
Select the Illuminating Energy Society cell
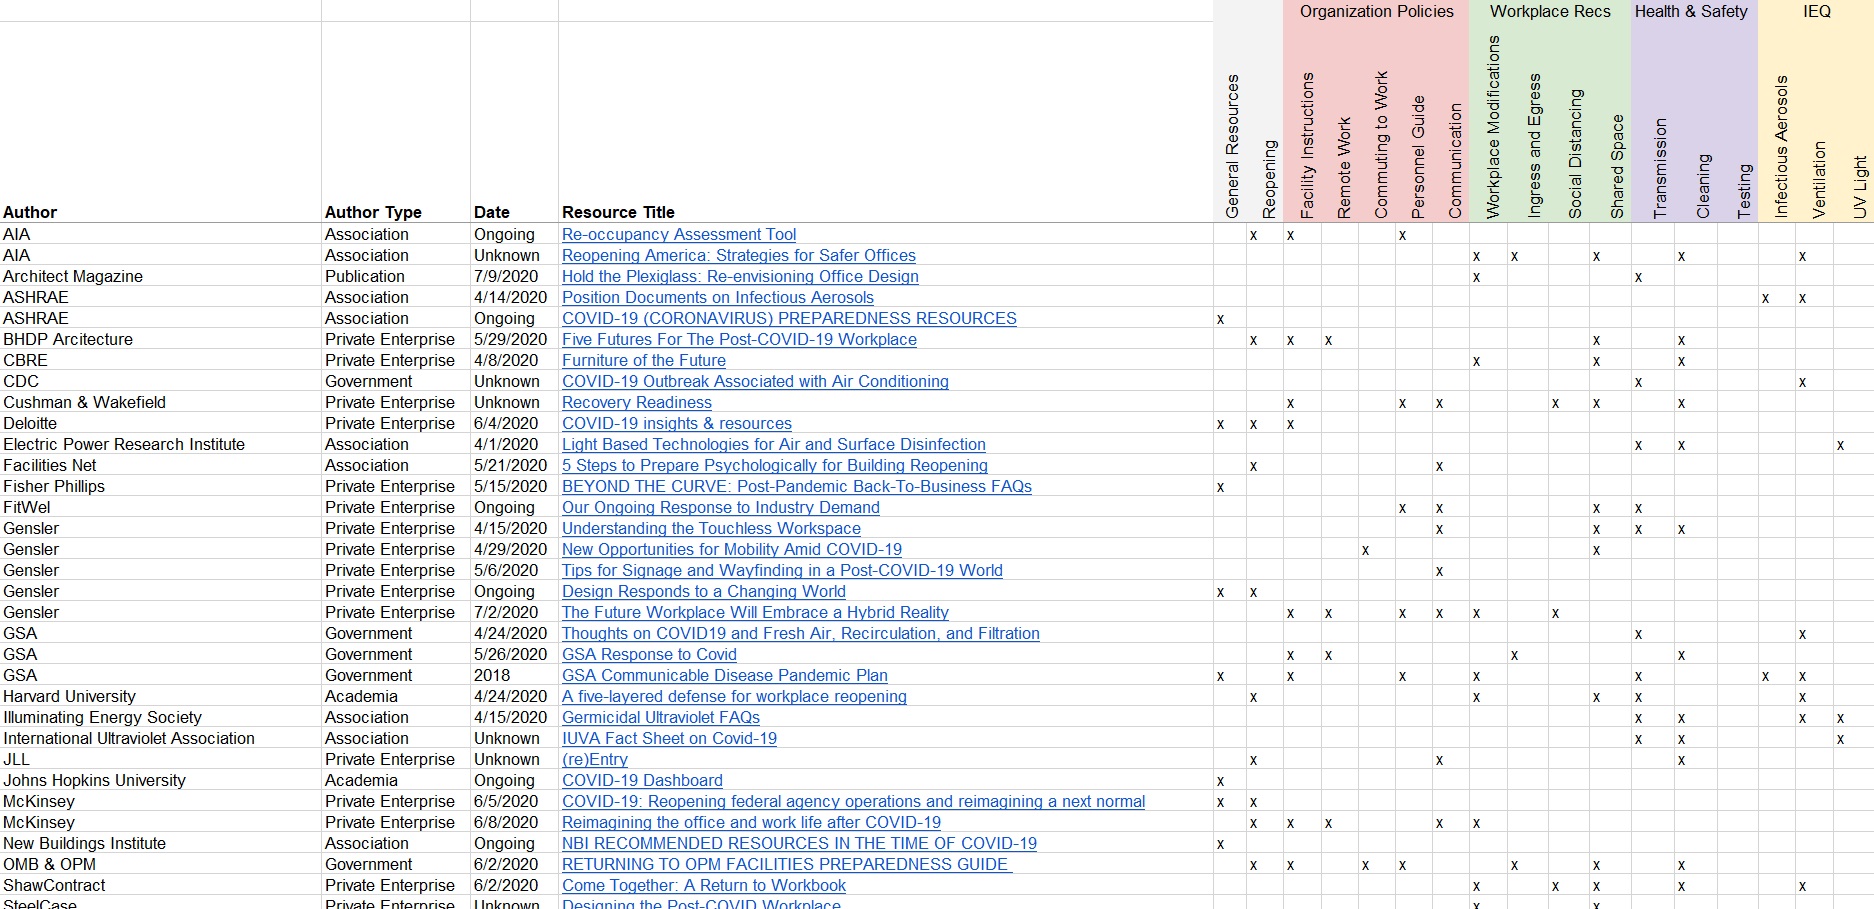102,717
